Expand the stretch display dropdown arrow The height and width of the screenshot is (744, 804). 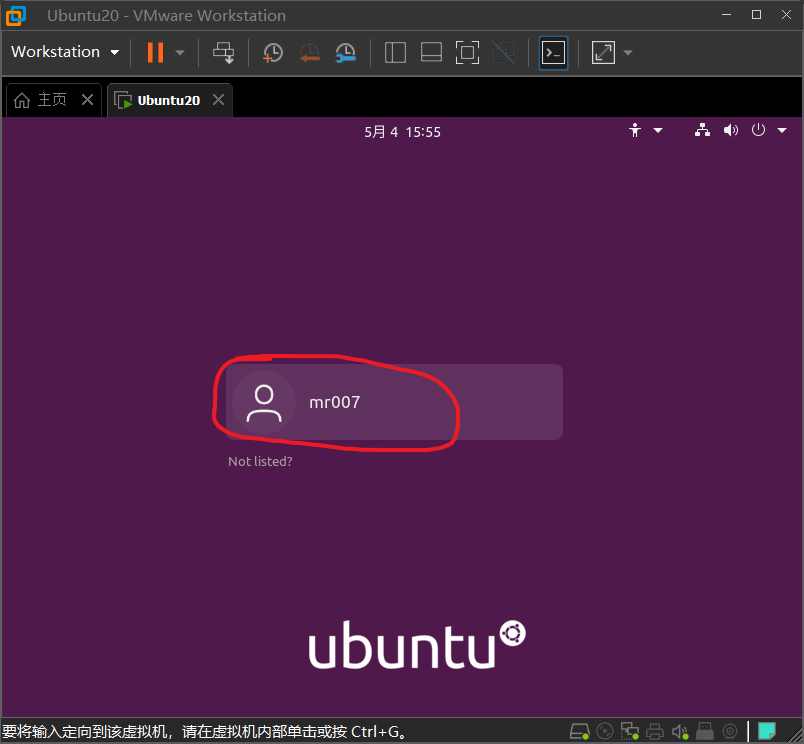[628, 52]
